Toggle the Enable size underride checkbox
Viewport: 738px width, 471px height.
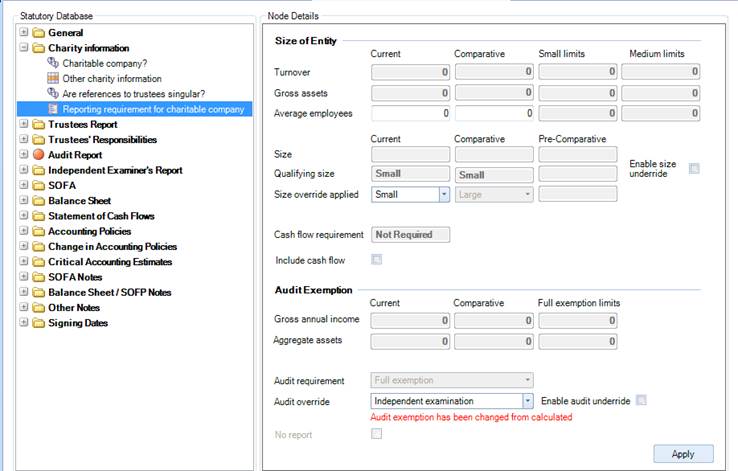point(694,168)
